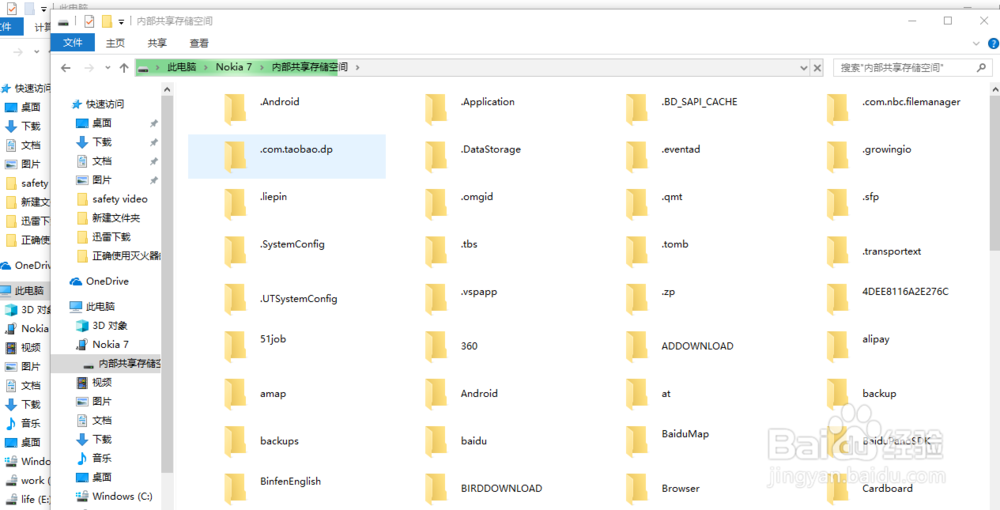
Task: Select the .com.taobao.dp folder icon
Action: pyautogui.click(x=235, y=157)
